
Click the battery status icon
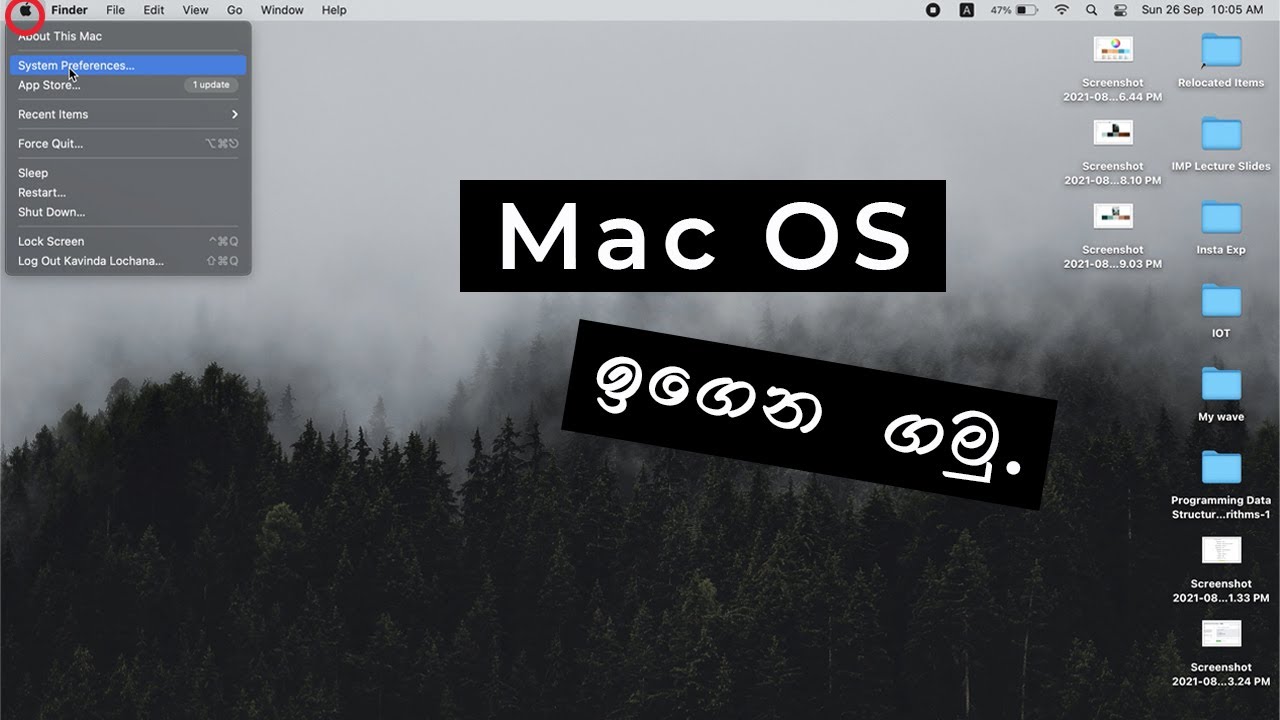[x=1027, y=10]
